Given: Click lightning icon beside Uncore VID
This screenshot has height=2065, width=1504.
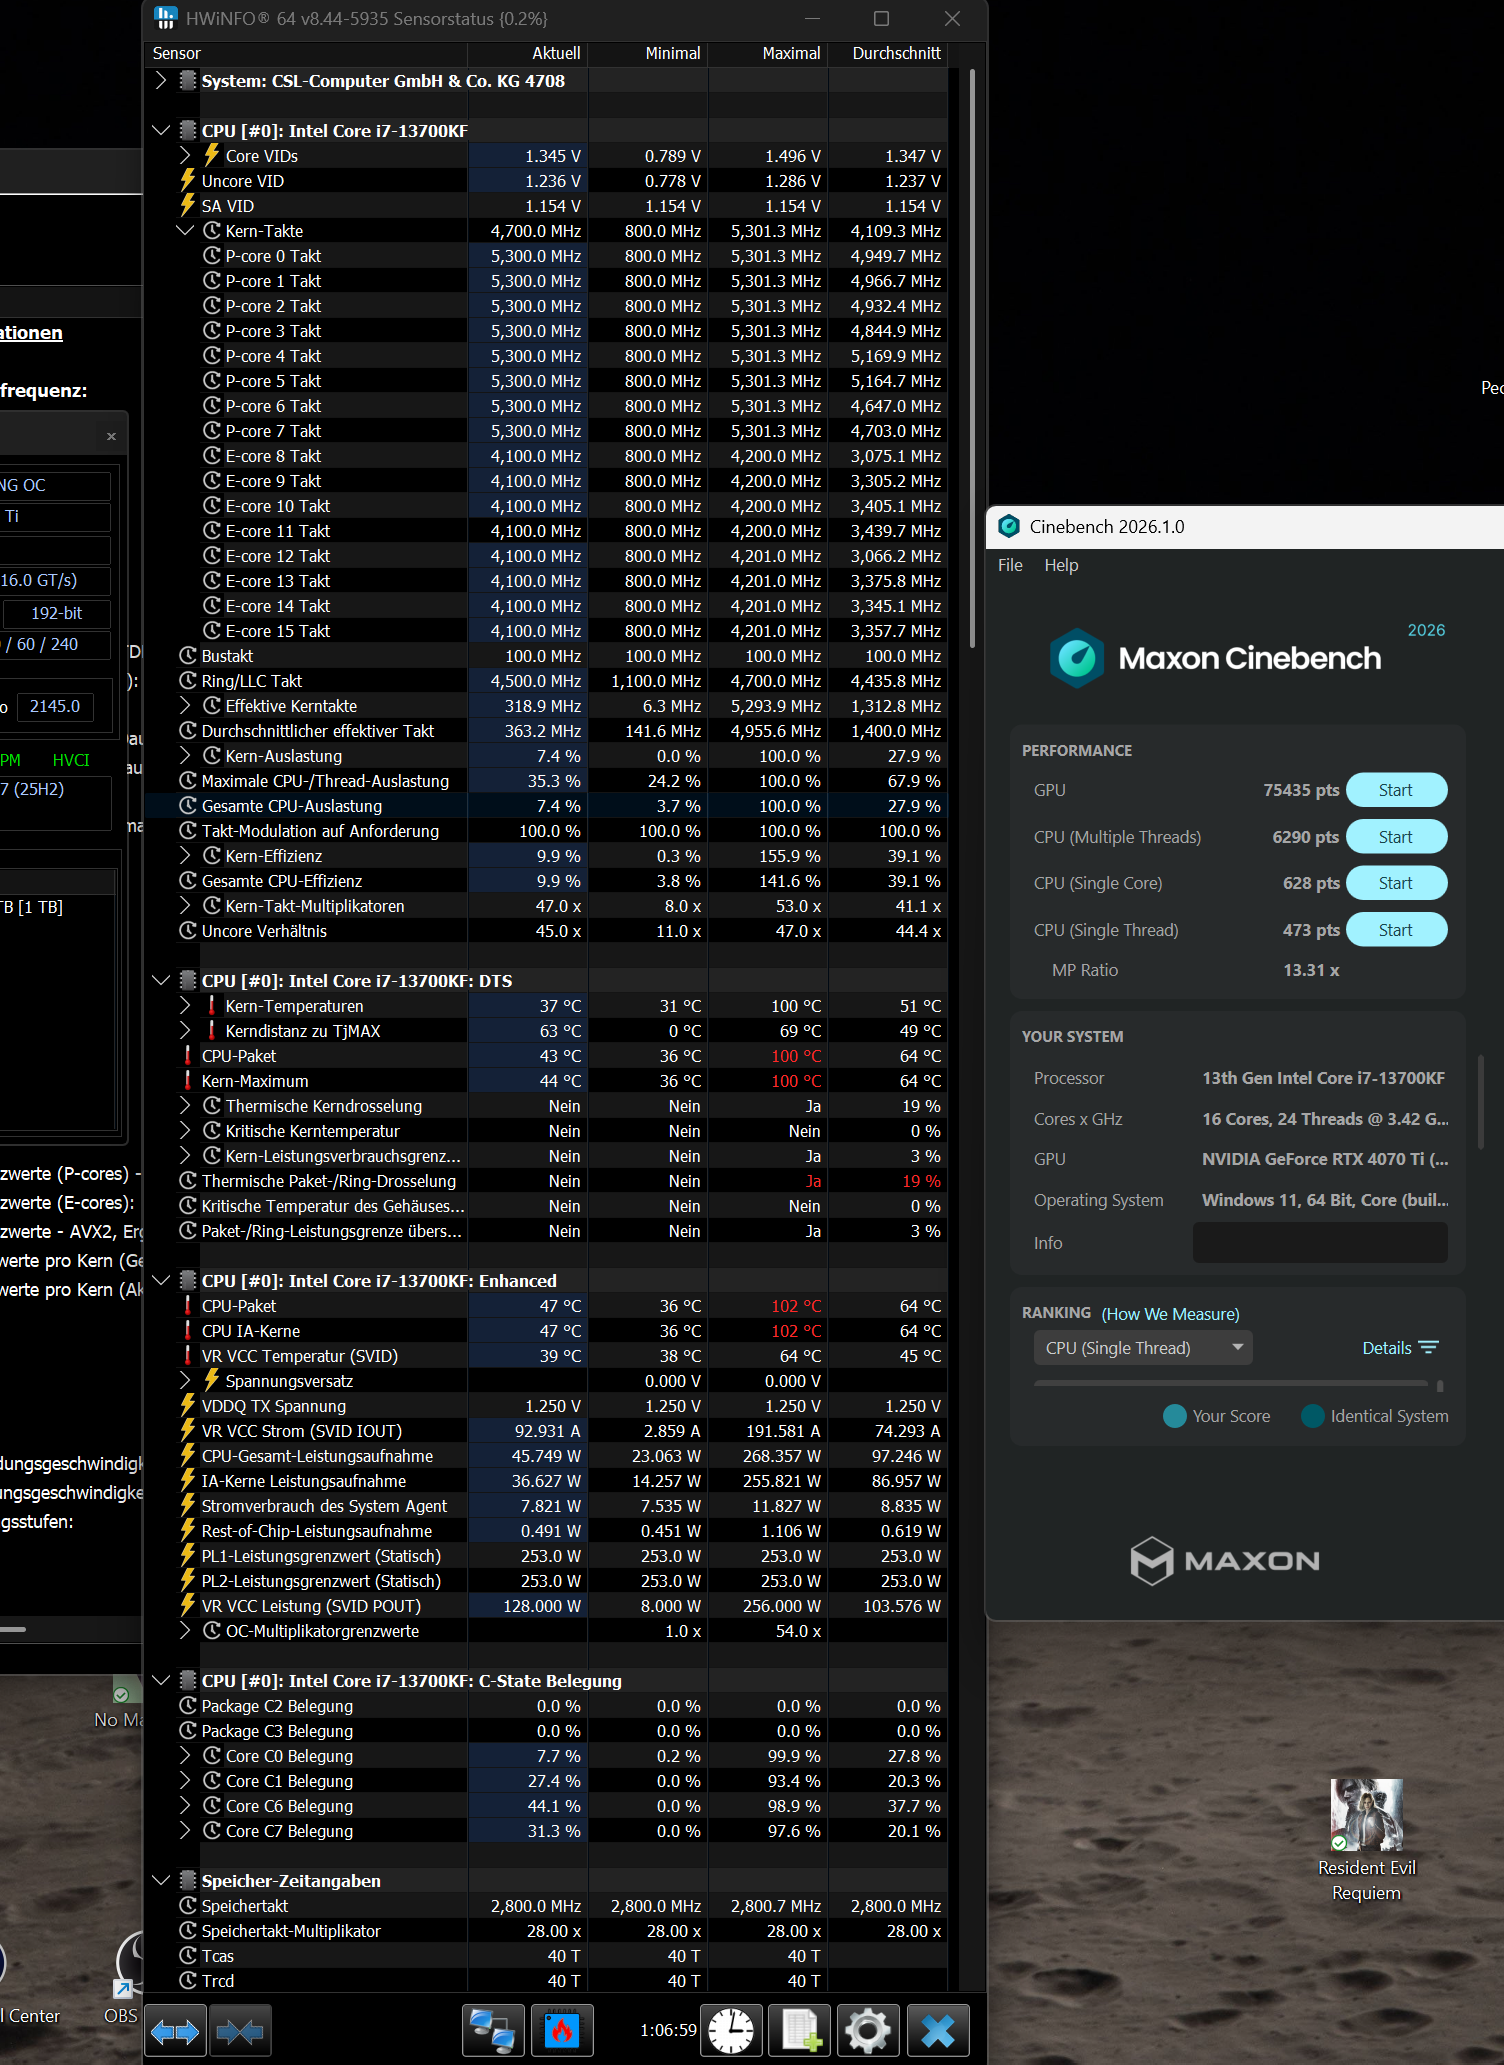Looking at the screenshot, I should [187, 181].
